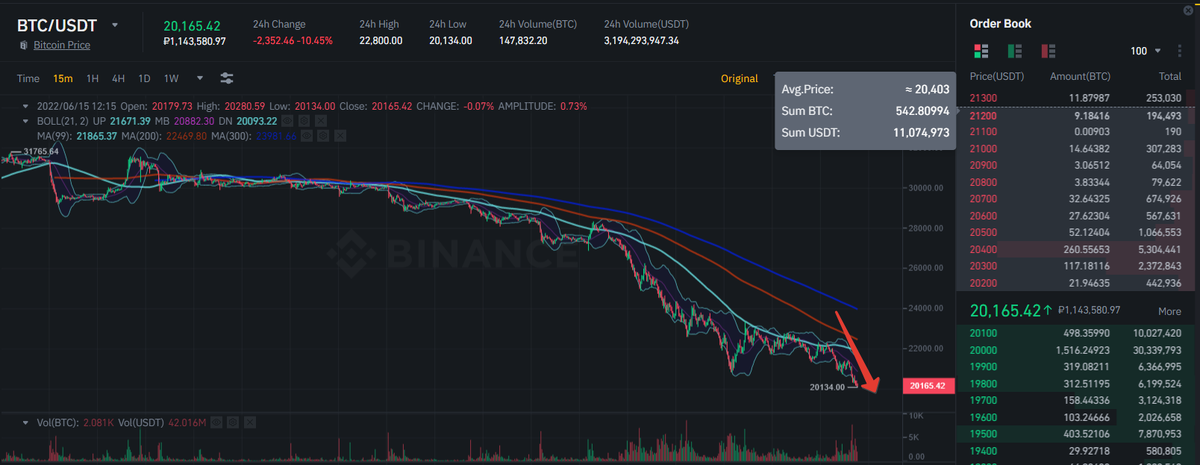Click order book last price 20,165.42
The image size is (1200, 465).
coord(1004,311)
